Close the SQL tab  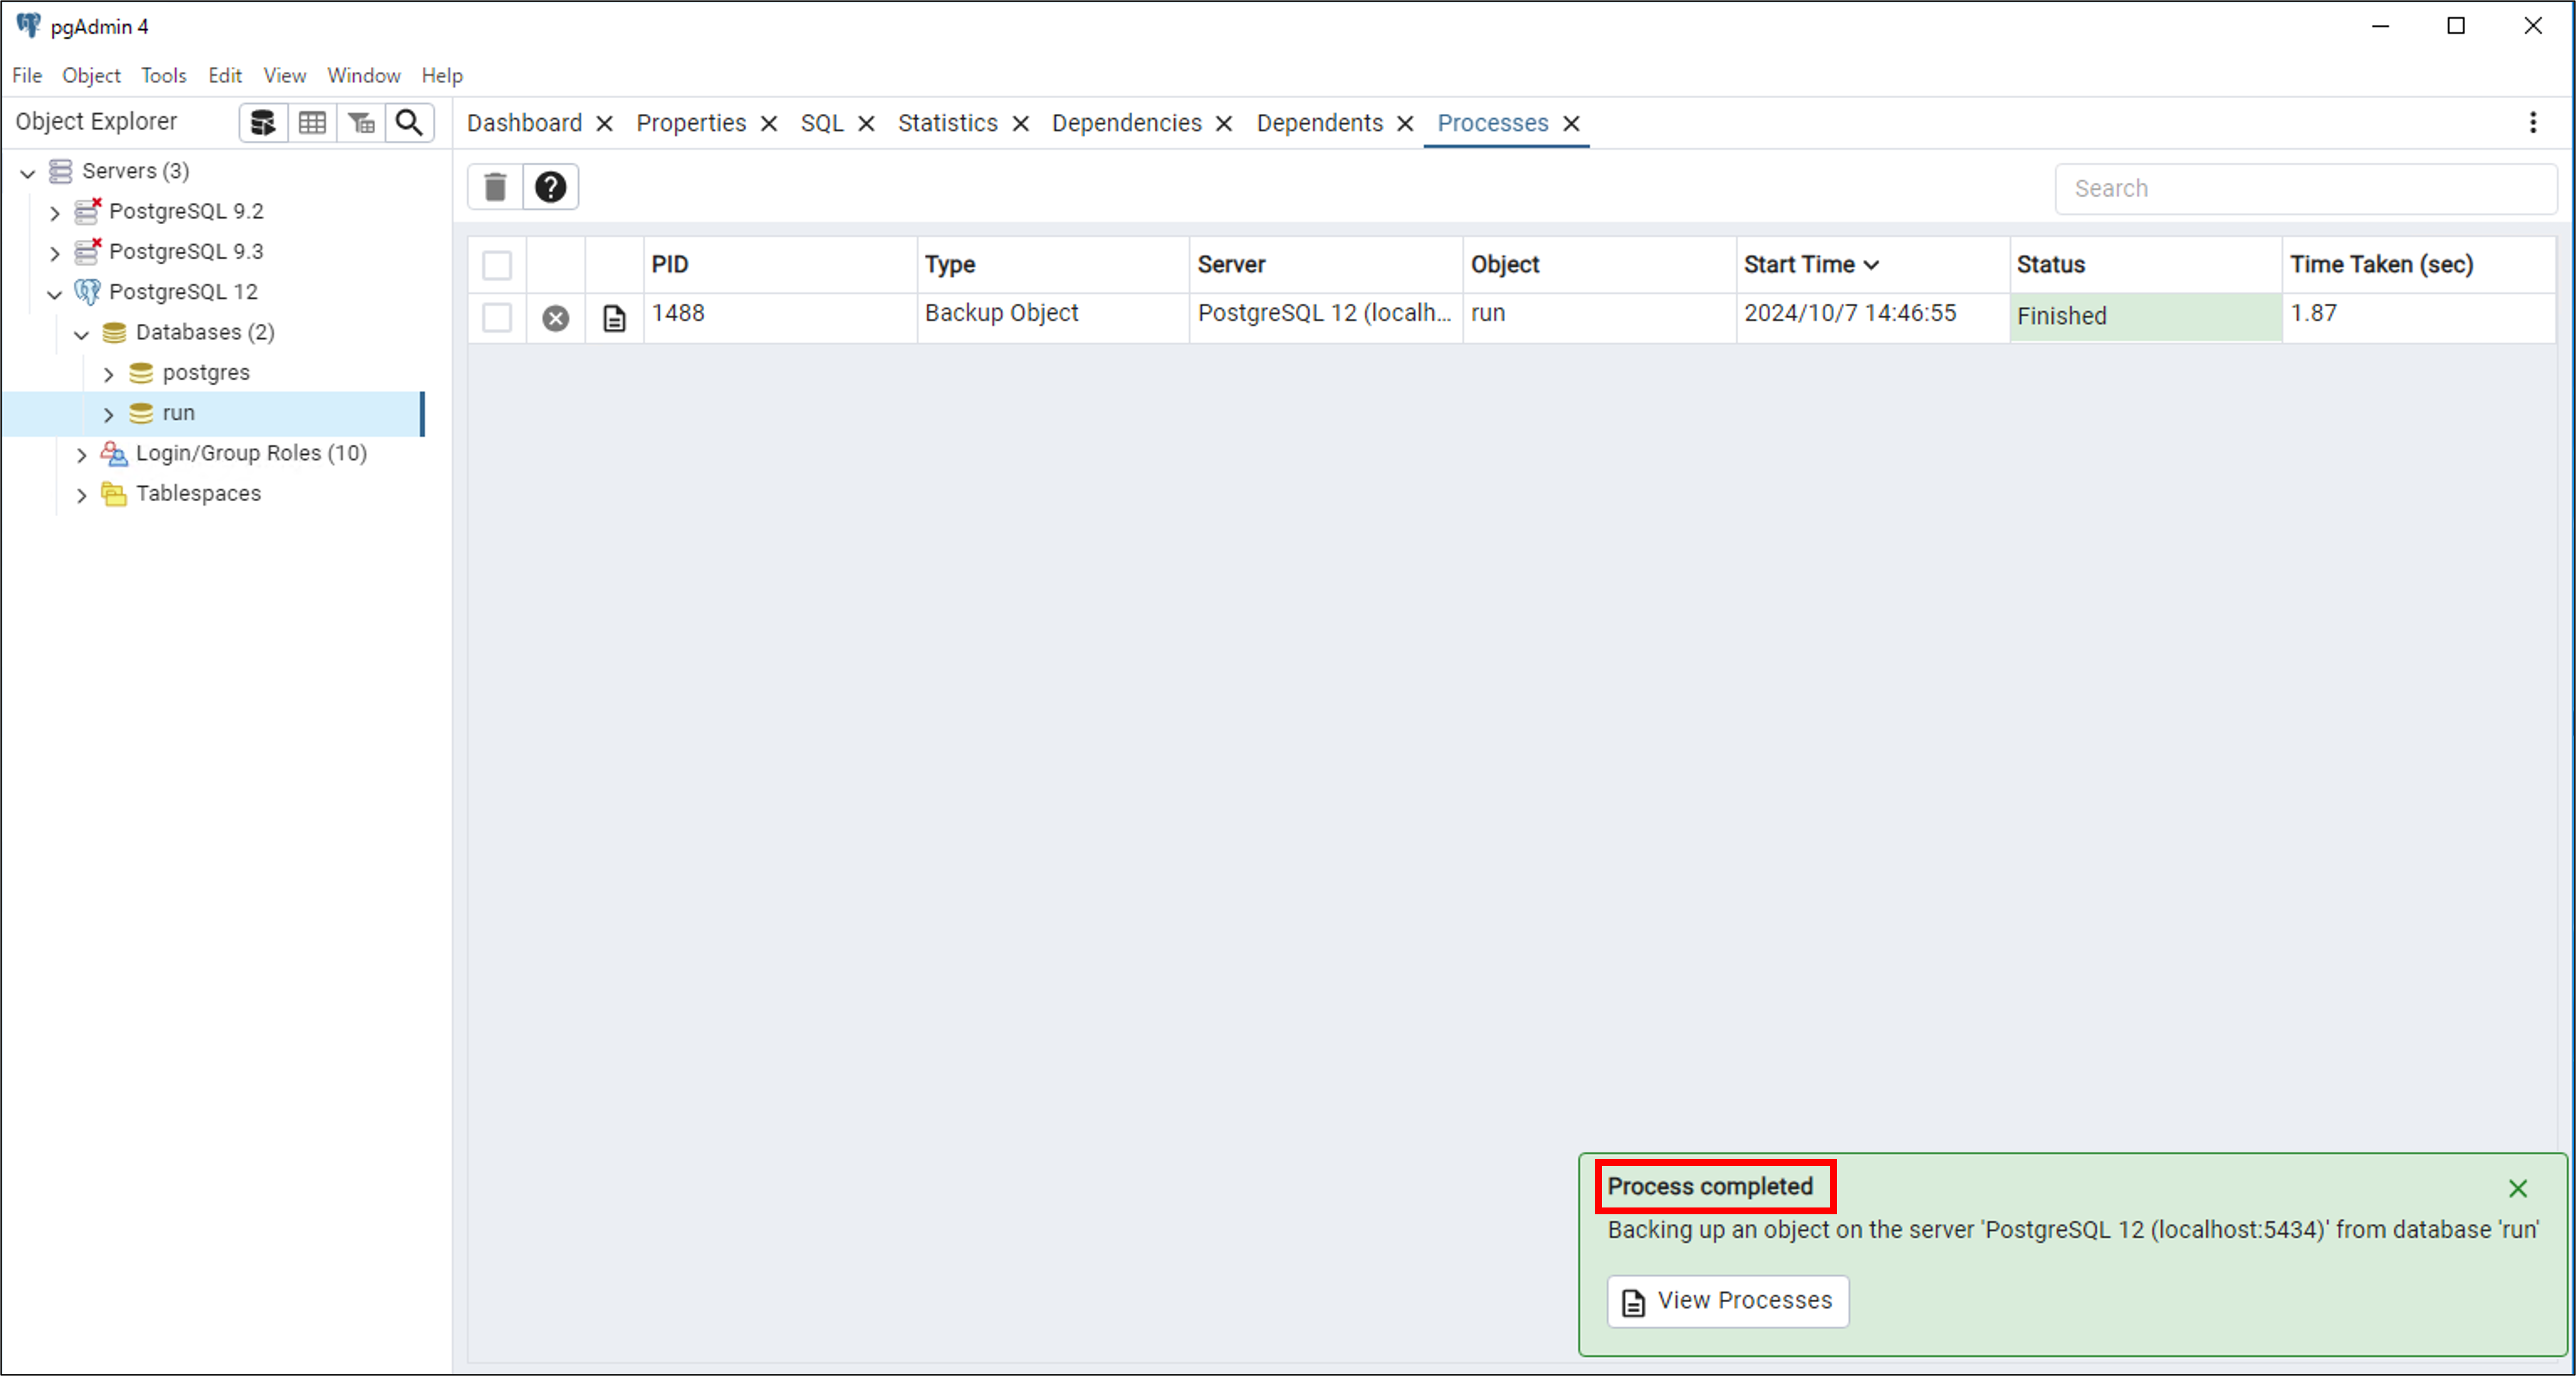coord(867,123)
